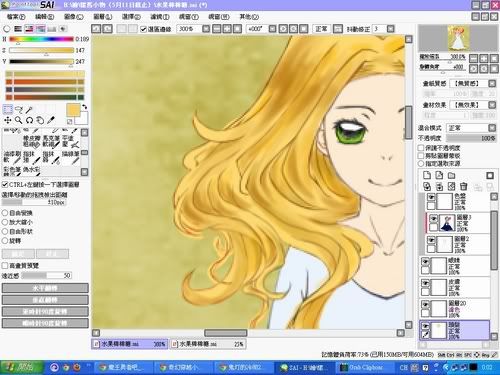Select the 旋轉 radio option
This screenshot has width=500, height=375.
5,240
